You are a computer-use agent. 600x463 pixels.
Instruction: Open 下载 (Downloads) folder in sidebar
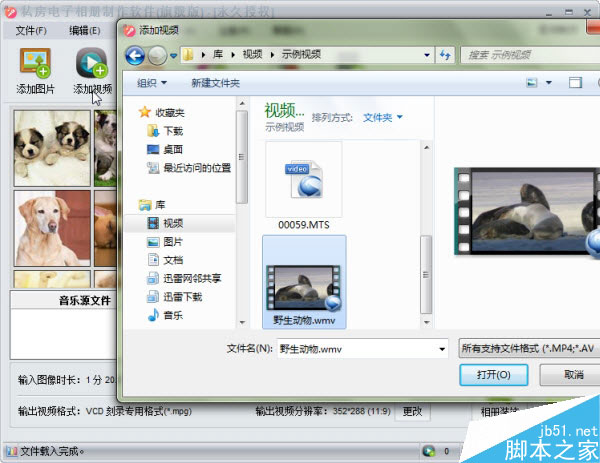[x=173, y=131]
